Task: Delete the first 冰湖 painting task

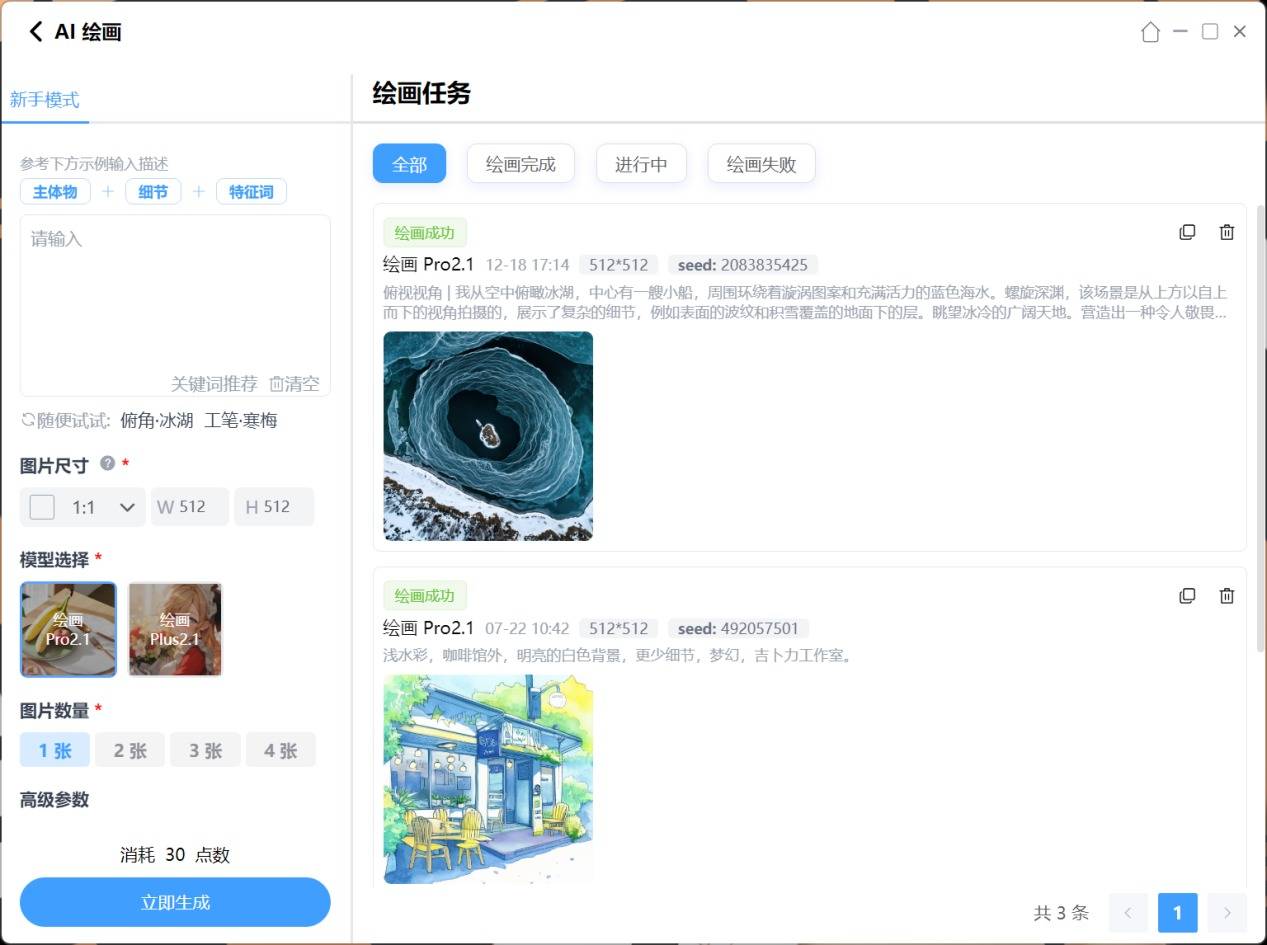Action: (1227, 232)
